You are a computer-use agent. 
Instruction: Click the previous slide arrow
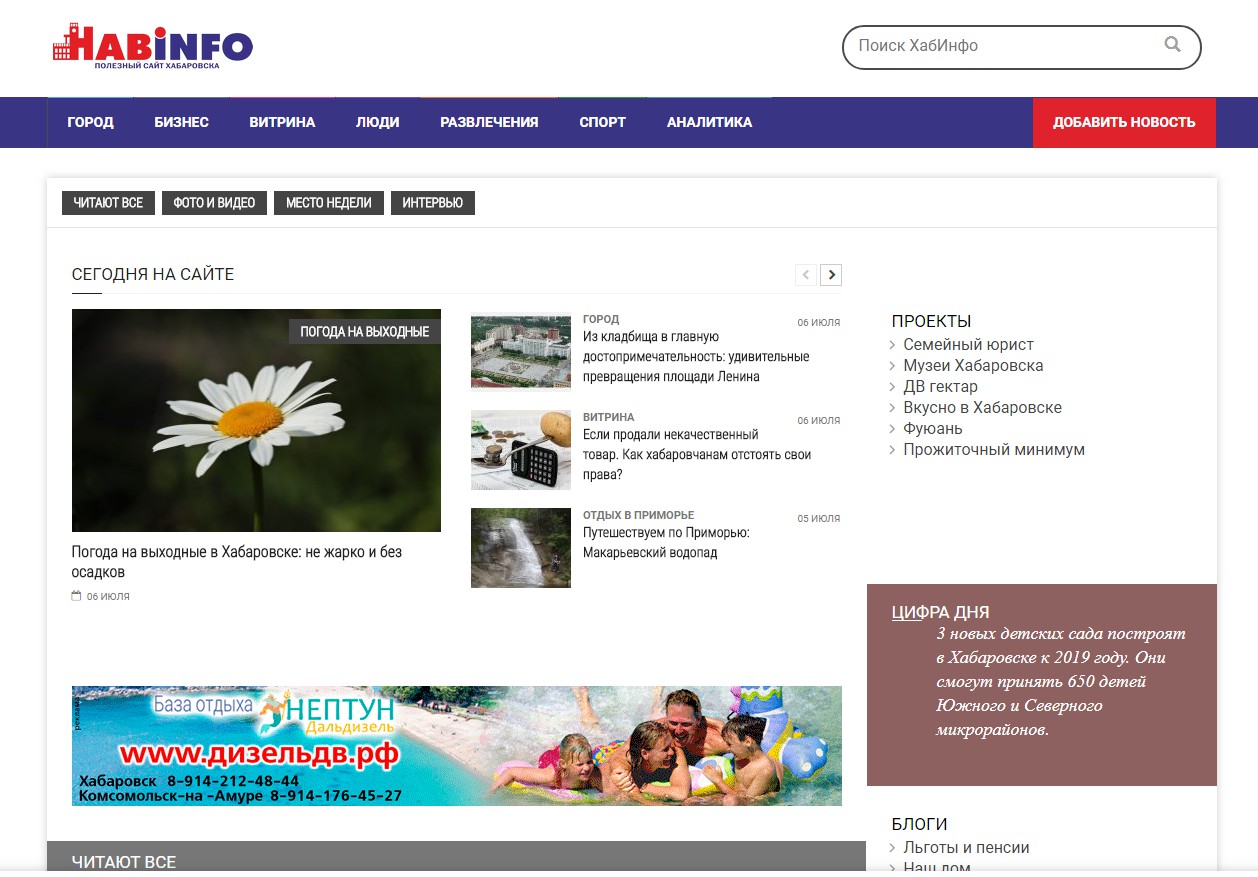coord(806,275)
